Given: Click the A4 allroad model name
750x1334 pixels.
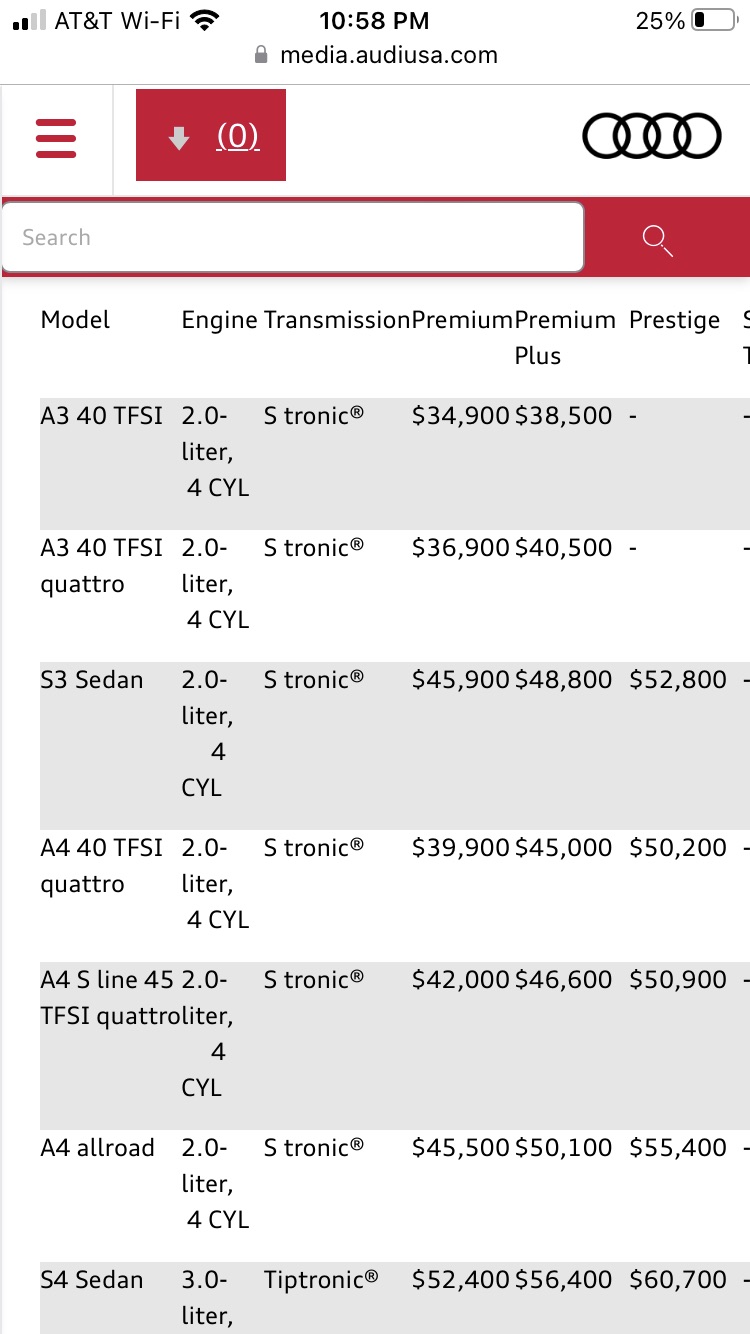Looking at the screenshot, I should click(x=98, y=1148).
